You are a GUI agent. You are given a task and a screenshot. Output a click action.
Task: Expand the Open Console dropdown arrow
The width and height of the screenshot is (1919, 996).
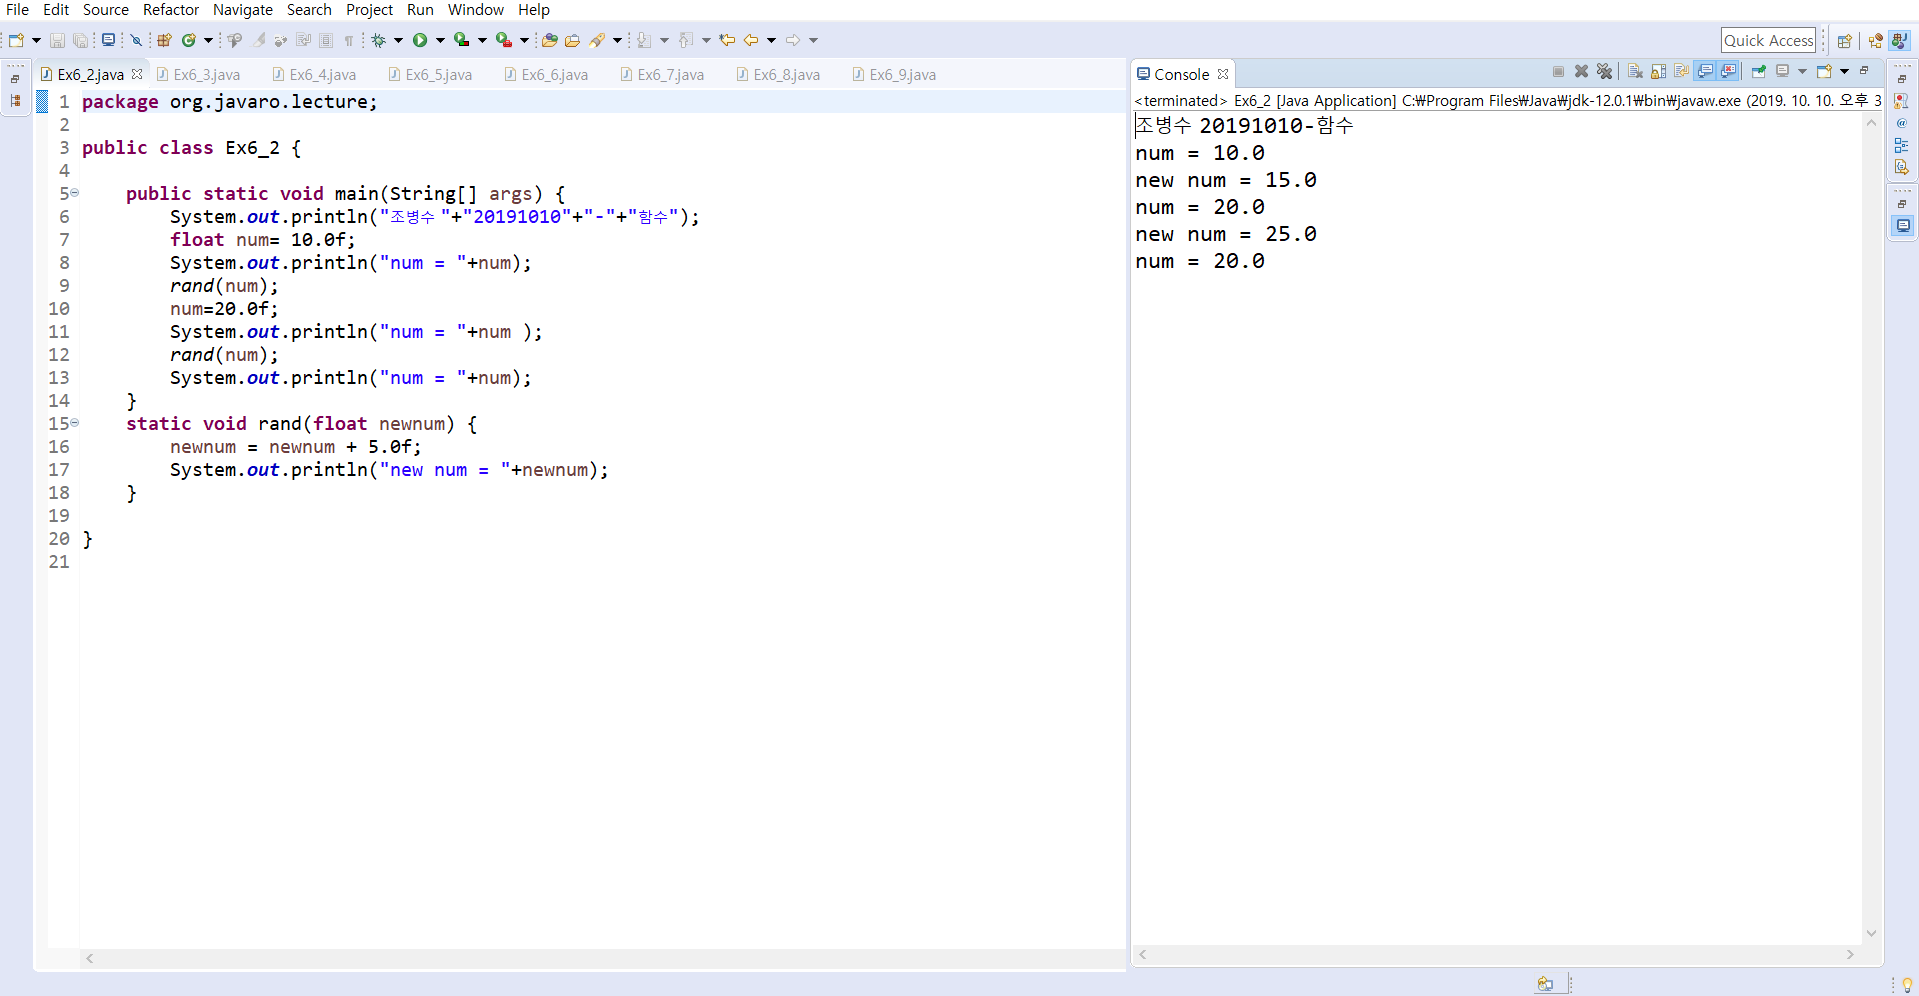point(1845,72)
